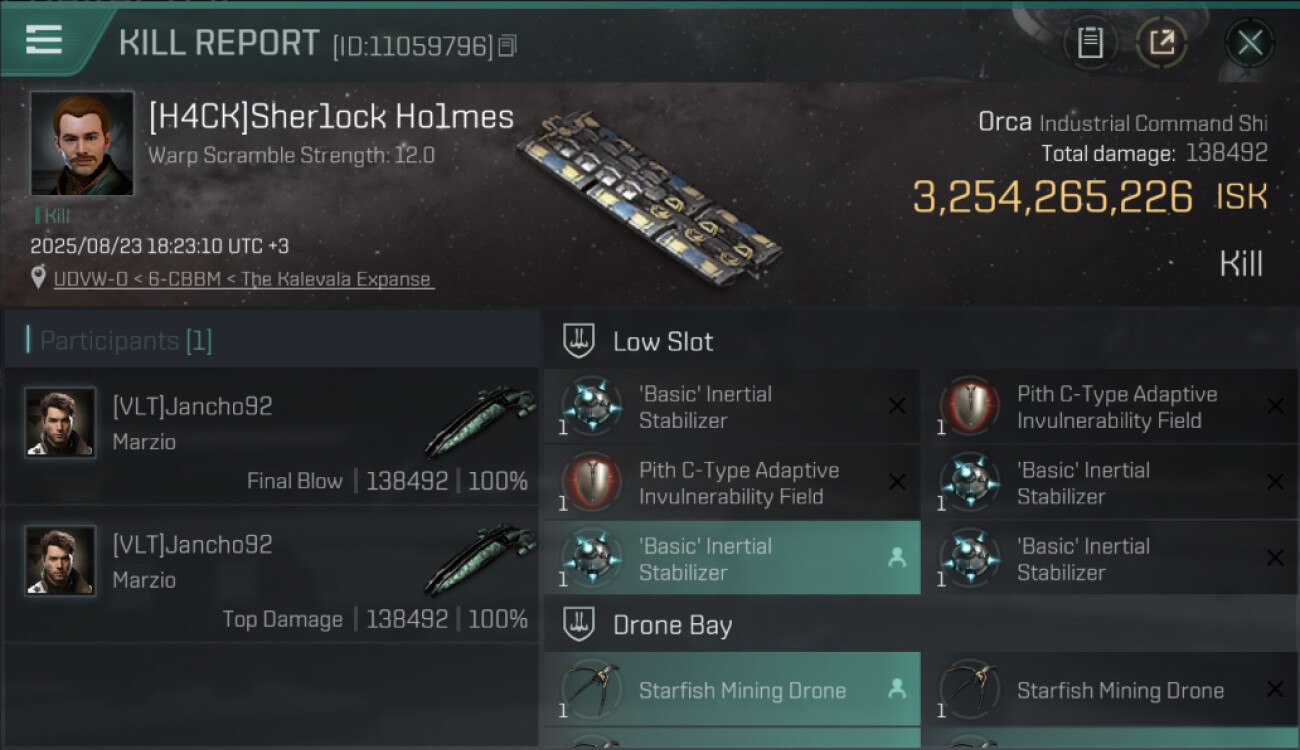Click the Marzio ship icon for Final Blow
1300x750 pixels.
(x=480, y=420)
